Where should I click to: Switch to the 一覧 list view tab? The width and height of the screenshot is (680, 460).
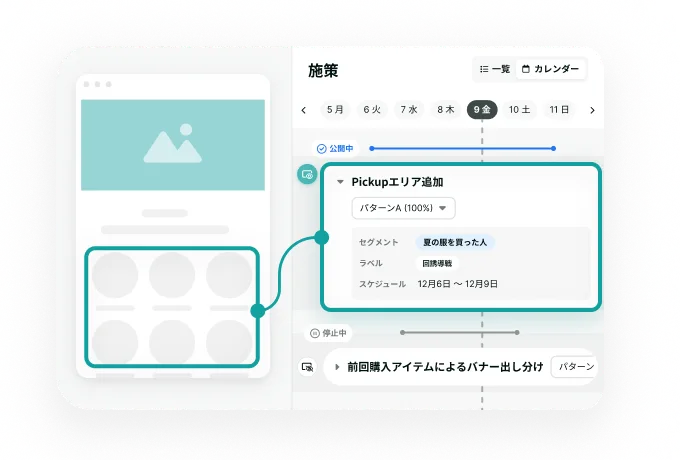[x=495, y=69]
